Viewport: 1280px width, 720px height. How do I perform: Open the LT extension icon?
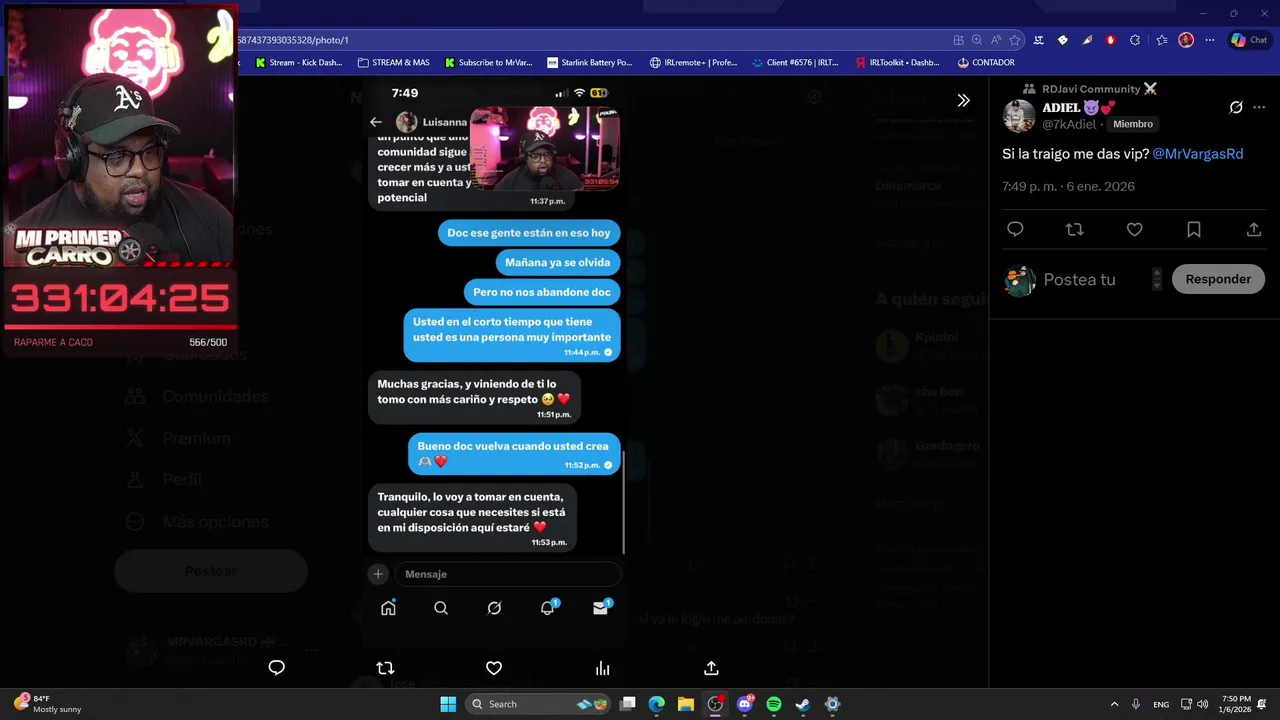click(1039, 40)
